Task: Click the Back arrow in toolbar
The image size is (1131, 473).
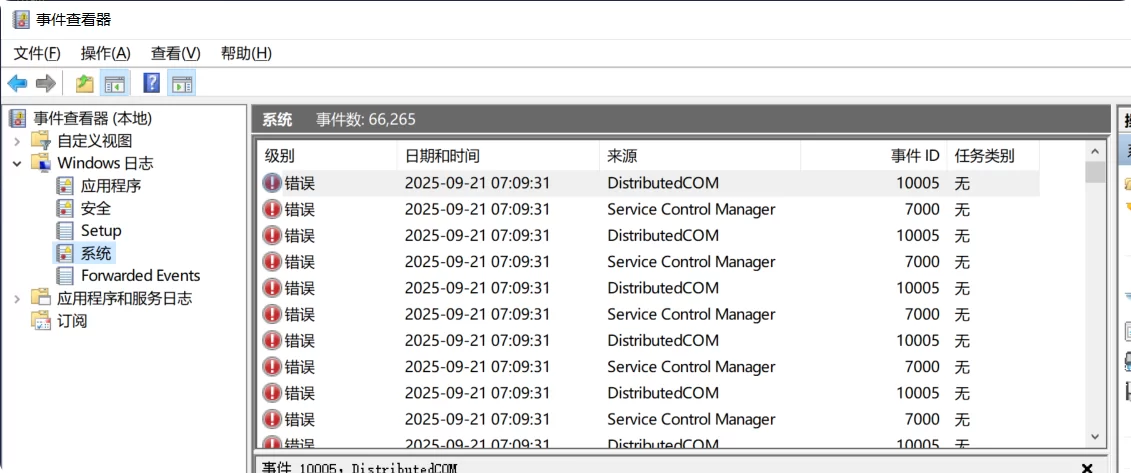Action: coord(17,83)
